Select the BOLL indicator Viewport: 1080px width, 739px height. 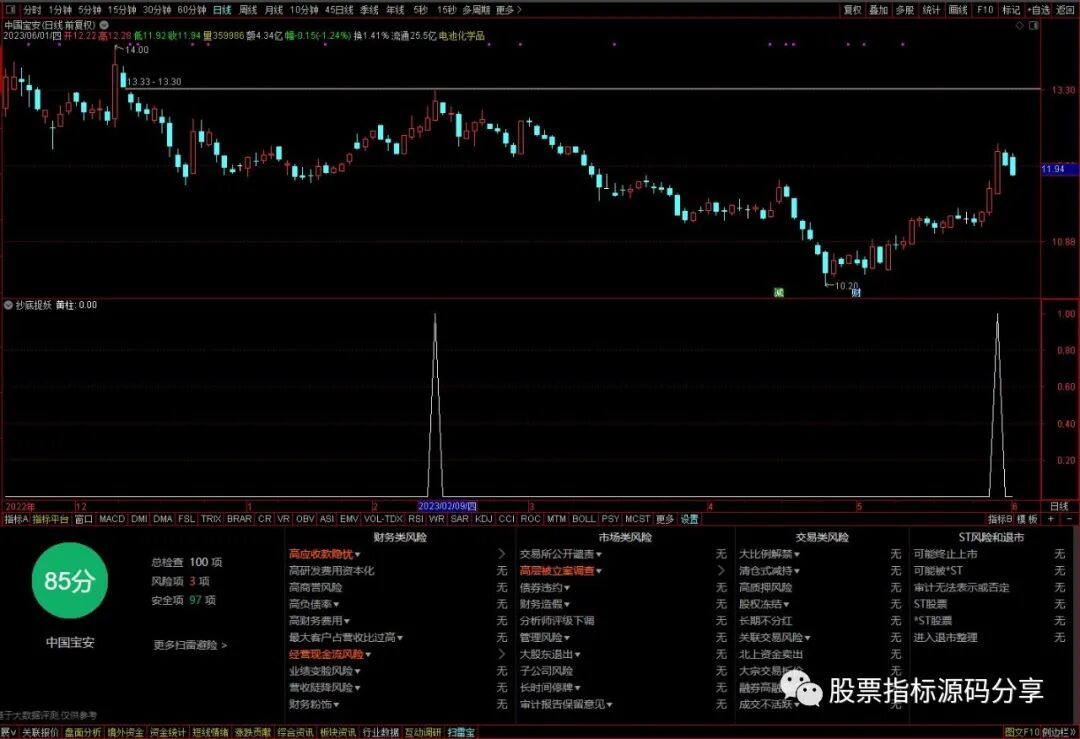click(x=583, y=519)
